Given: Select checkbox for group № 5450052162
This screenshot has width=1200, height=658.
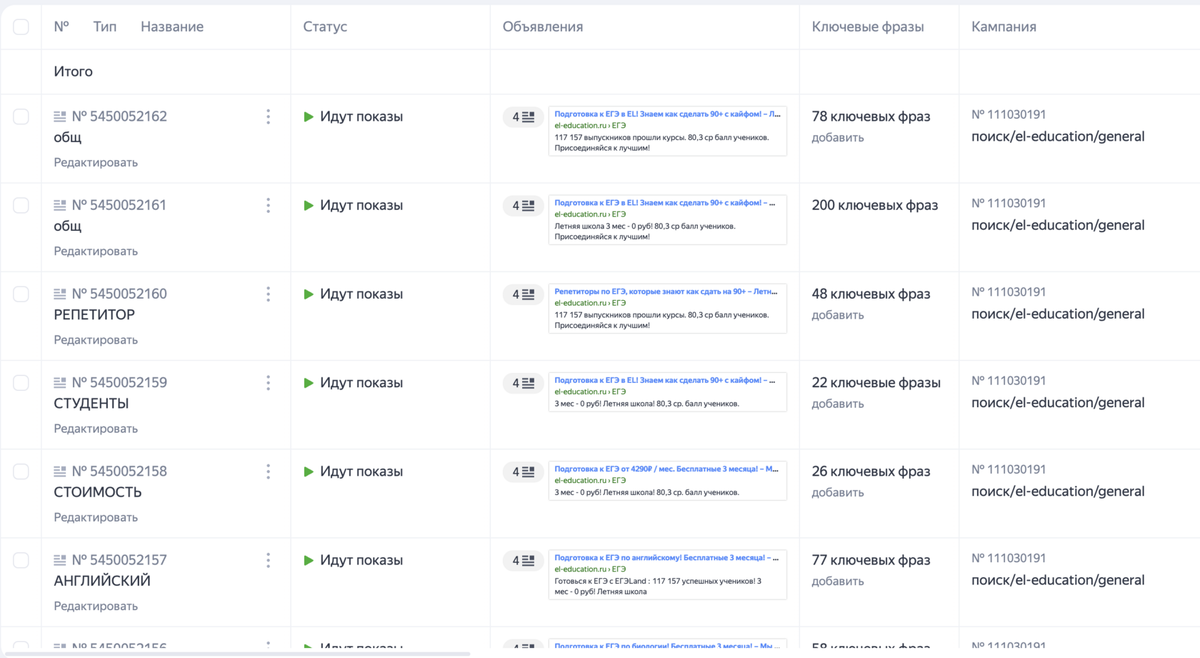Looking at the screenshot, I should point(21,116).
